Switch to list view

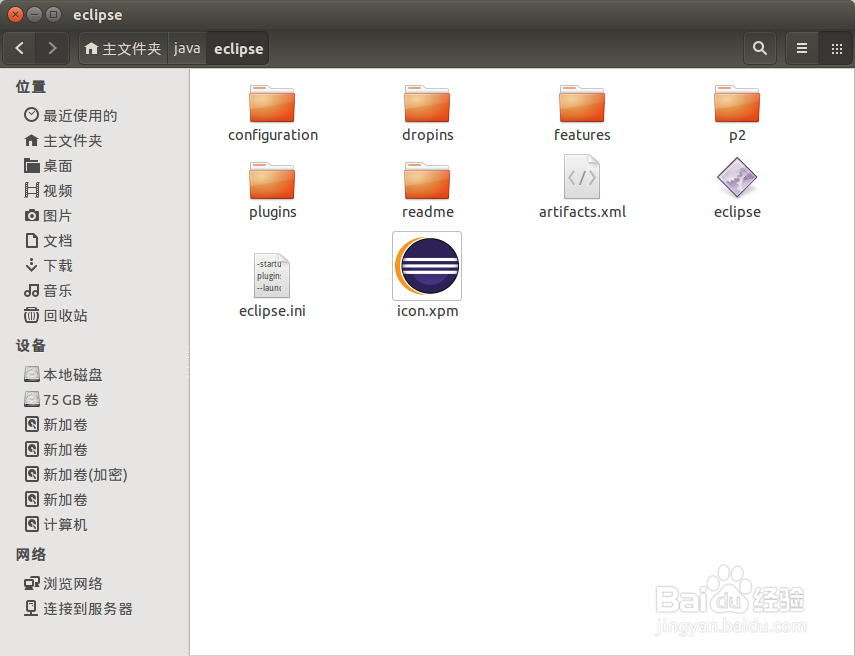[x=802, y=49]
